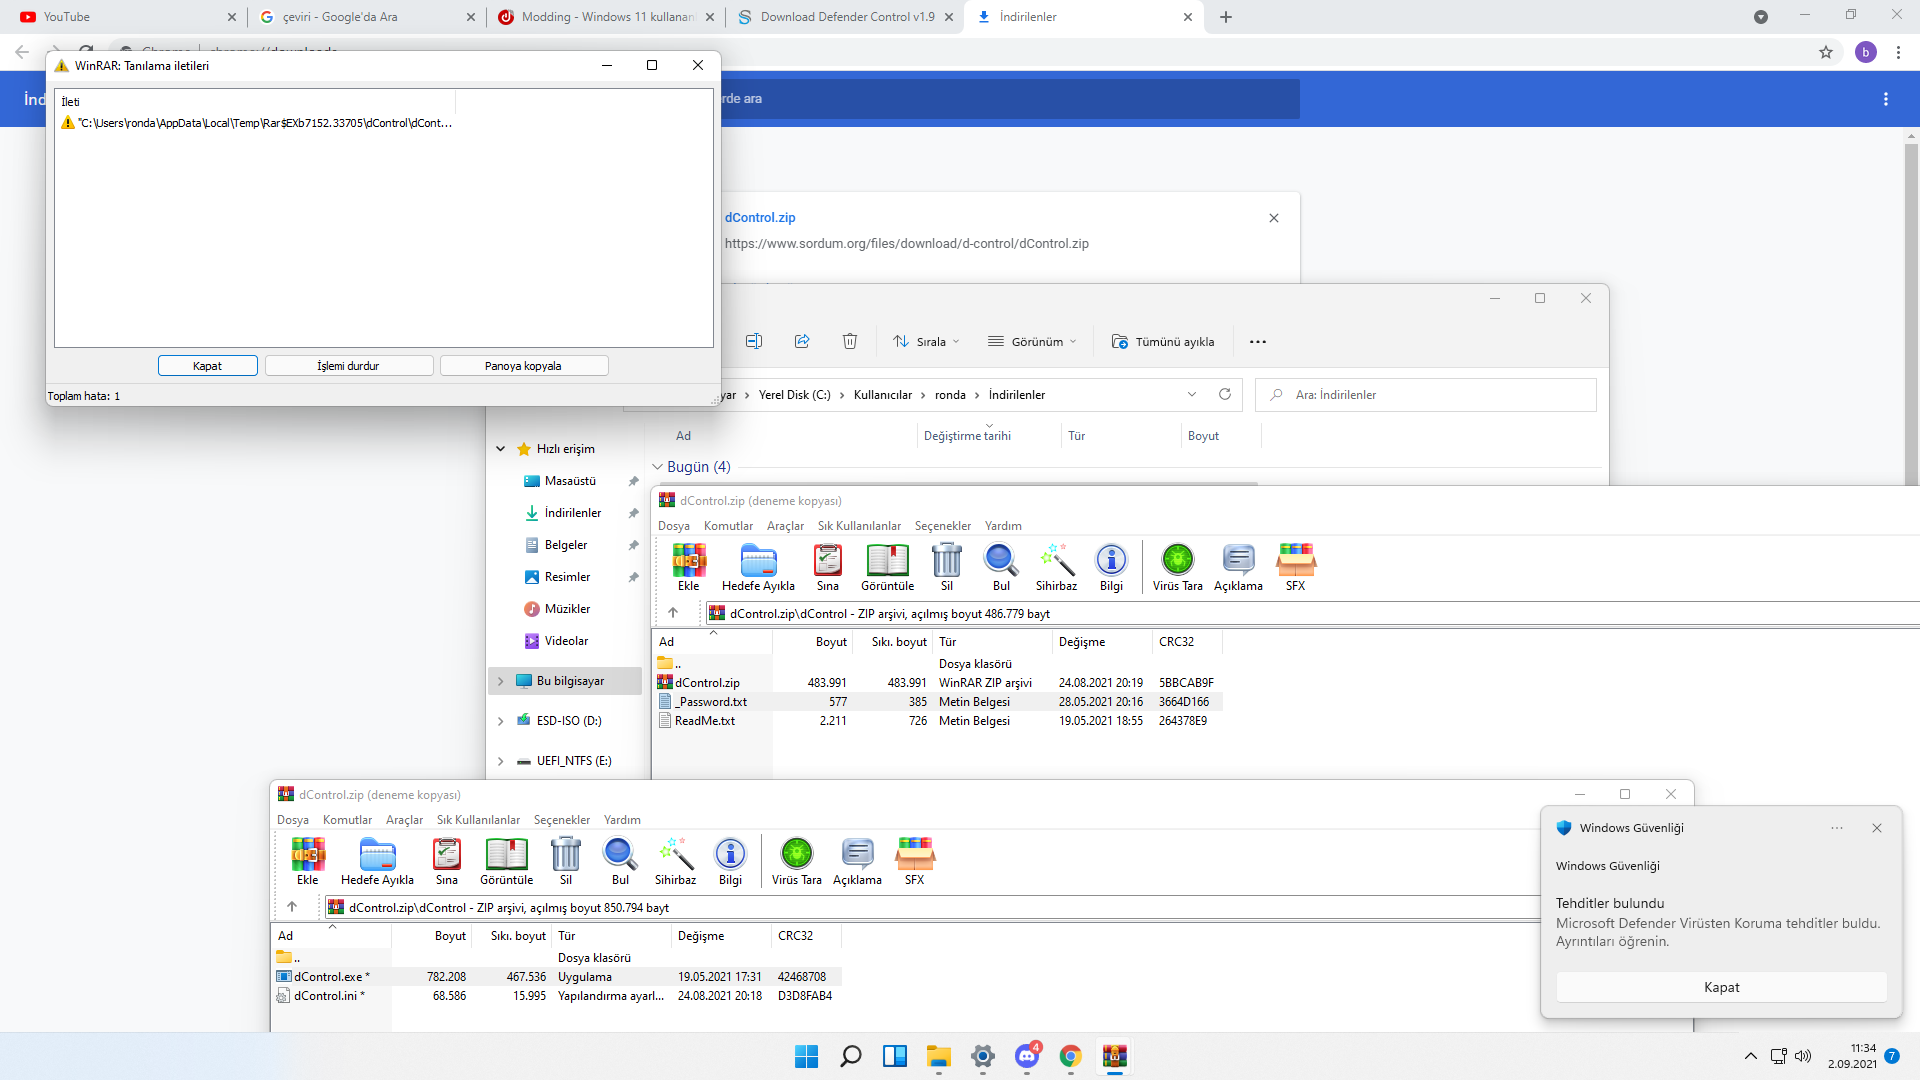Expand the ESD-ISO (D:) drive tree

click(x=501, y=721)
